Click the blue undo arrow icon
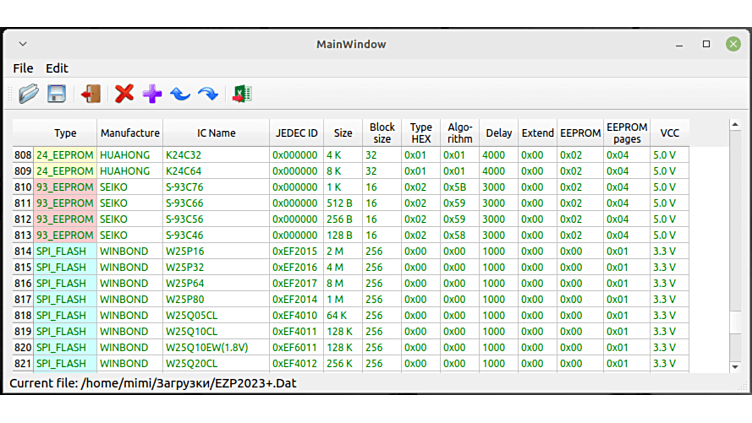This screenshot has width=752, height=423. pos(180,94)
